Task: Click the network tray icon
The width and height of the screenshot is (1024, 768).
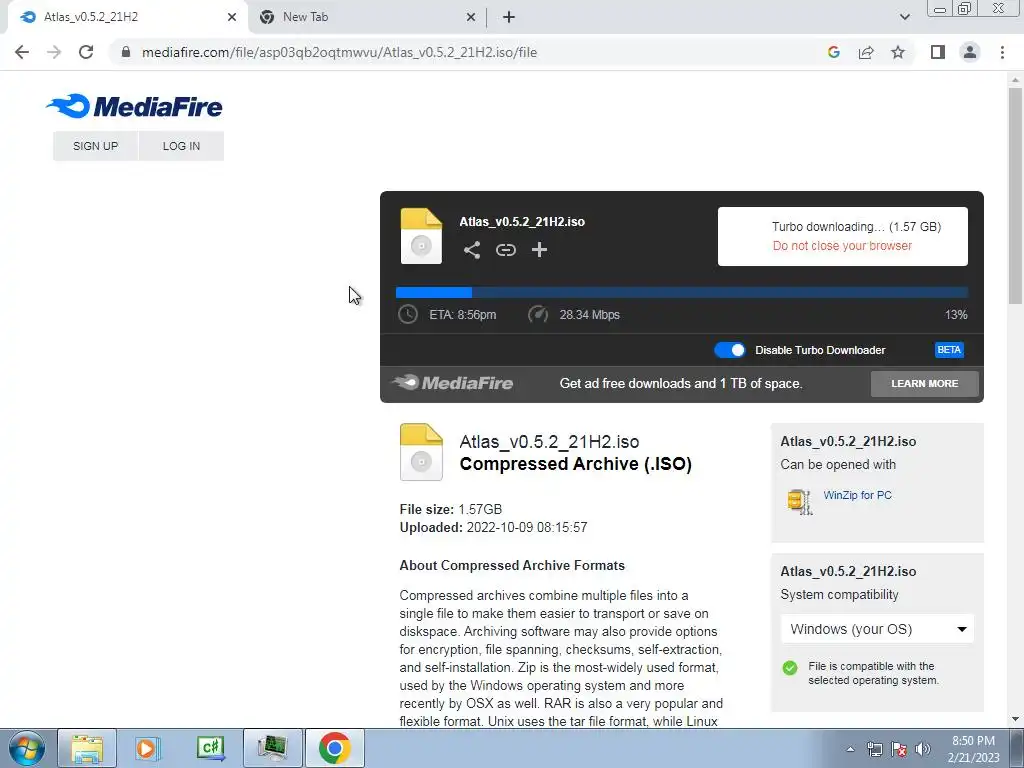Action: 874,749
